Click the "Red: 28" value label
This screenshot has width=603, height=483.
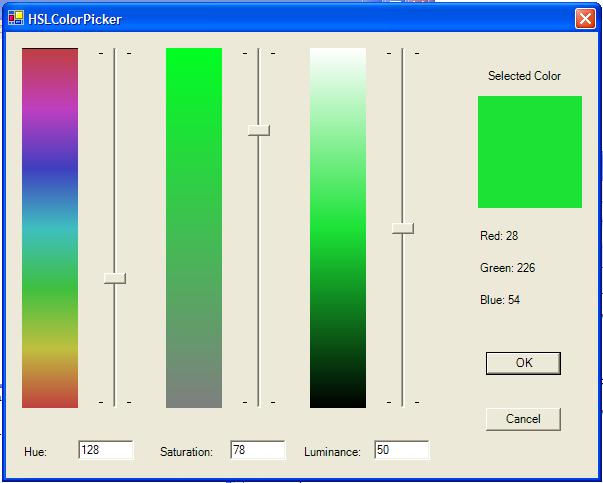click(499, 235)
